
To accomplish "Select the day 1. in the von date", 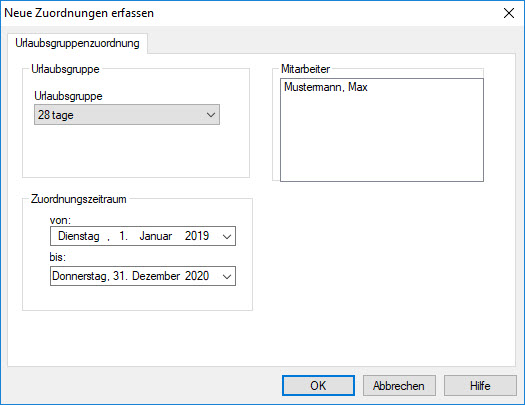I will [123, 236].
